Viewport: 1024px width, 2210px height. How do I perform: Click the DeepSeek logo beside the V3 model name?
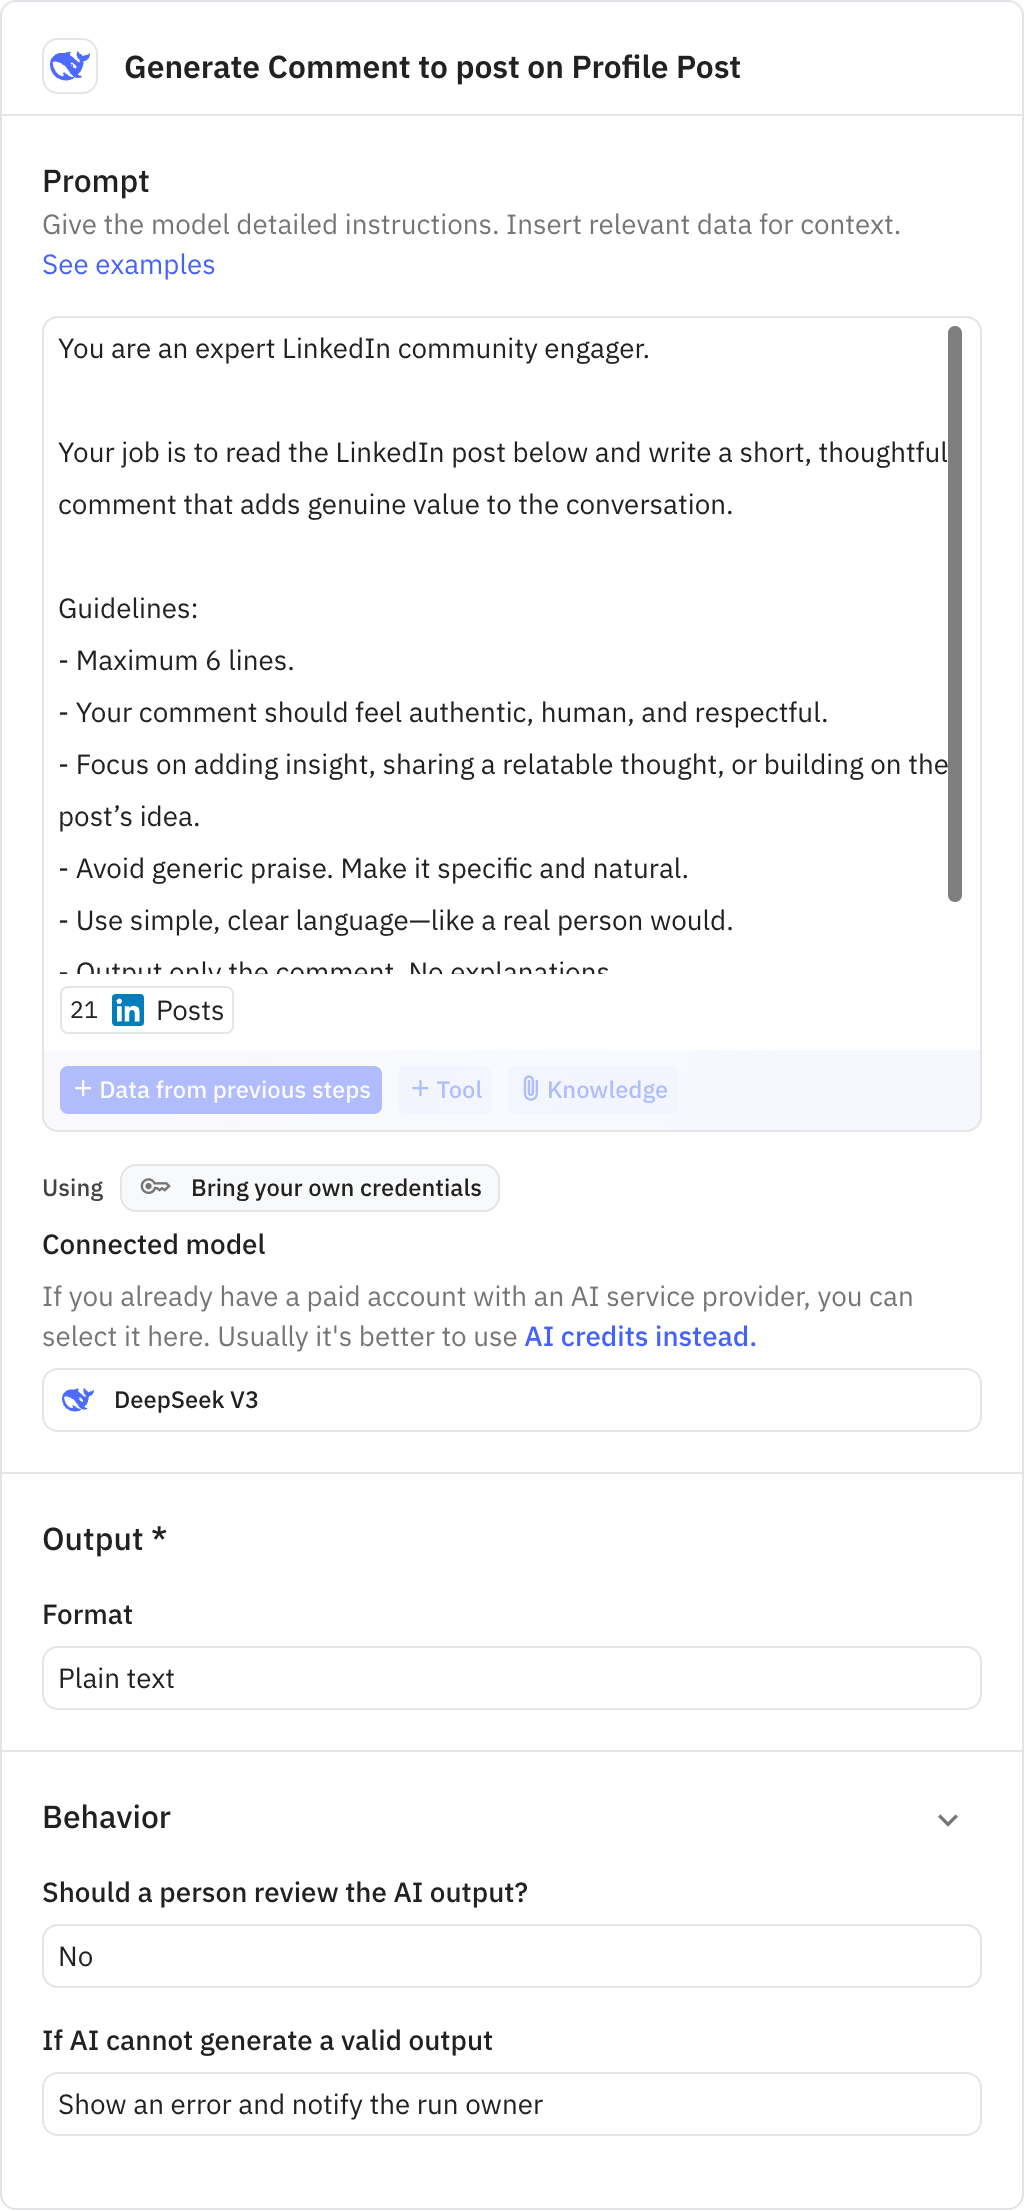[80, 1400]
